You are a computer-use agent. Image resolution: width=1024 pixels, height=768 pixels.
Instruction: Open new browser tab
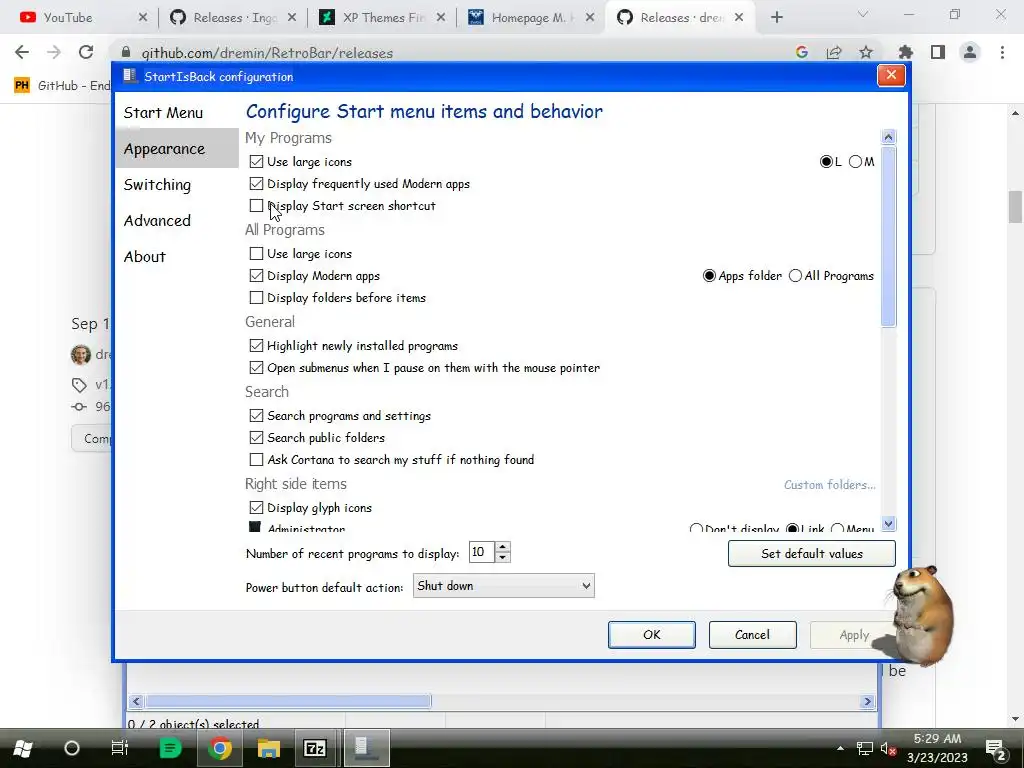click(776, 18)
